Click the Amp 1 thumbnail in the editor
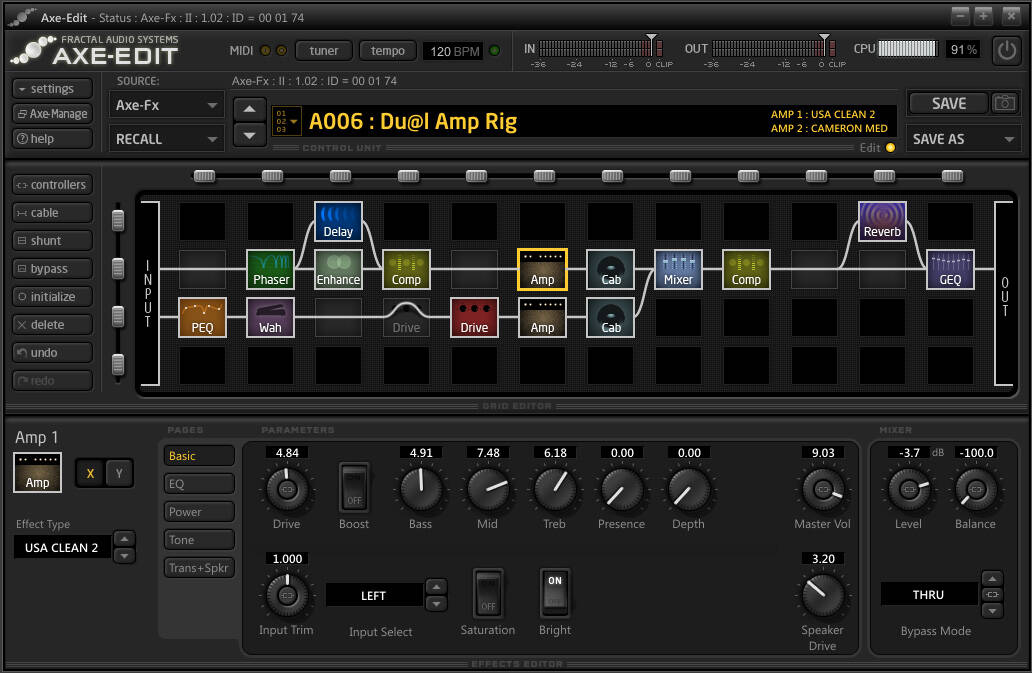This screenshot has width=1032, height=673. (38, 472)
